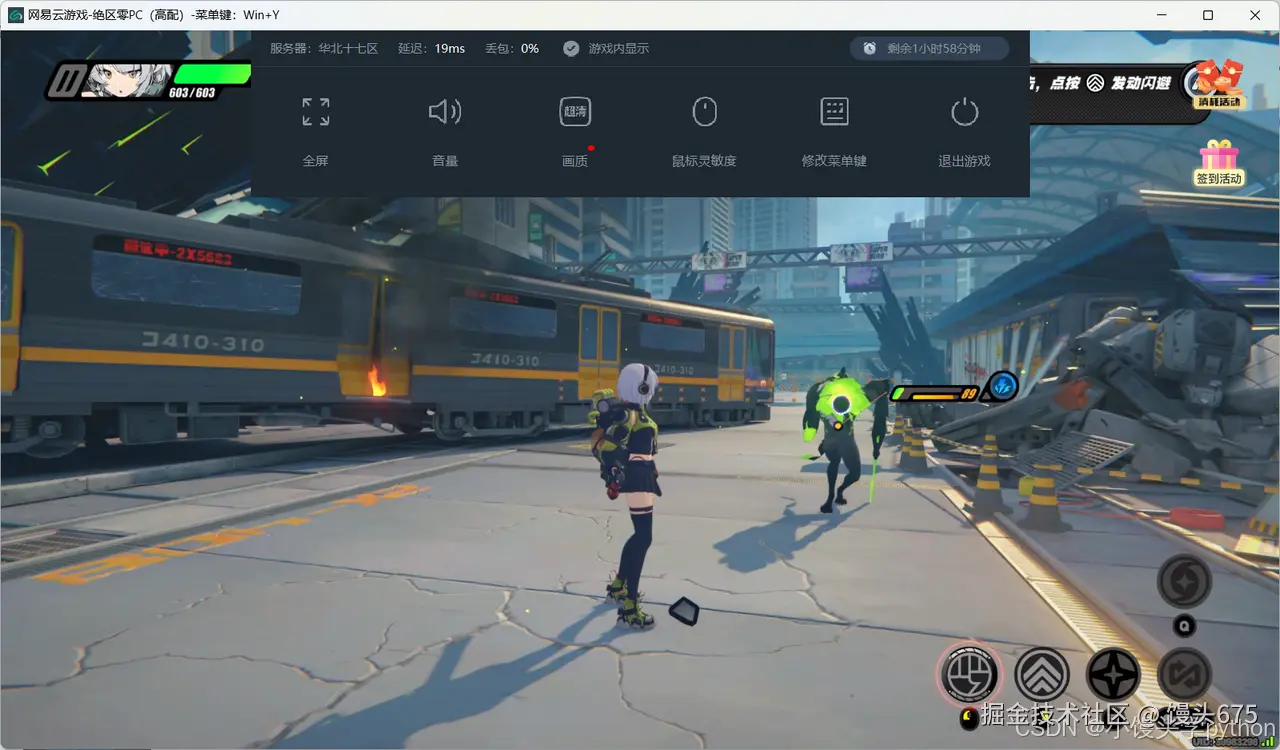
Task: Open the mouse sensitivity (鼠标灵敏度) icon
Action: (705, 112)
